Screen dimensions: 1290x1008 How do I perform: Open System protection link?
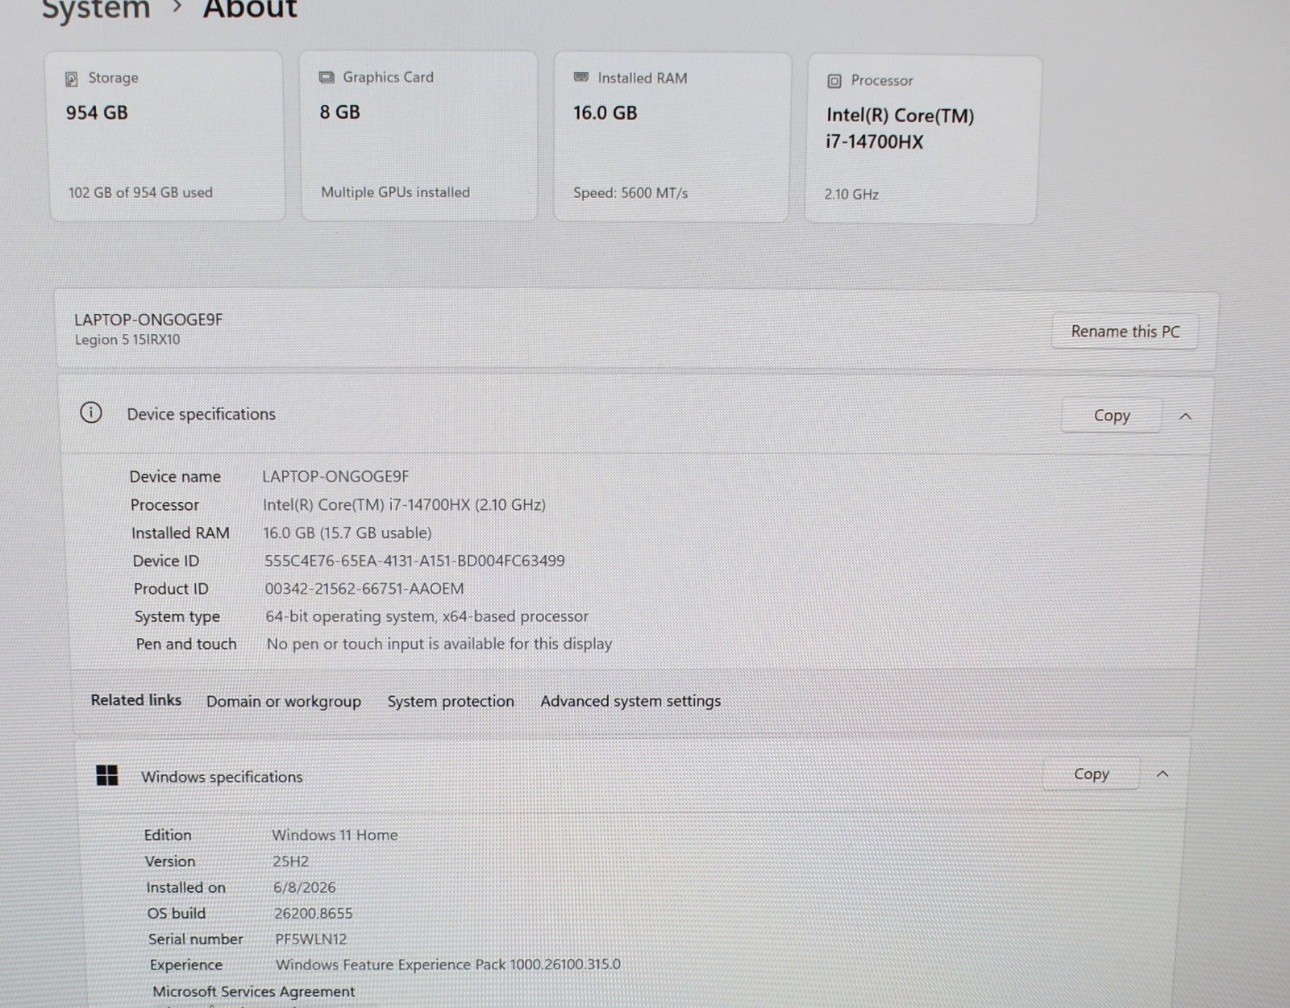point(450,701)
